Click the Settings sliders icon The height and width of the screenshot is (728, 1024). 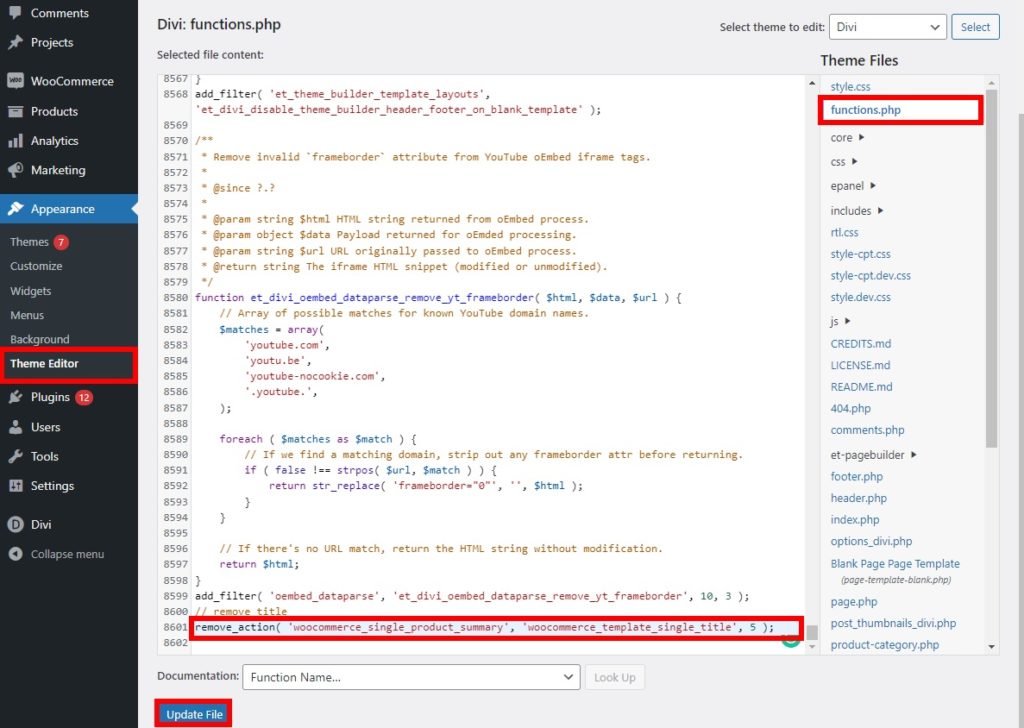16,486
